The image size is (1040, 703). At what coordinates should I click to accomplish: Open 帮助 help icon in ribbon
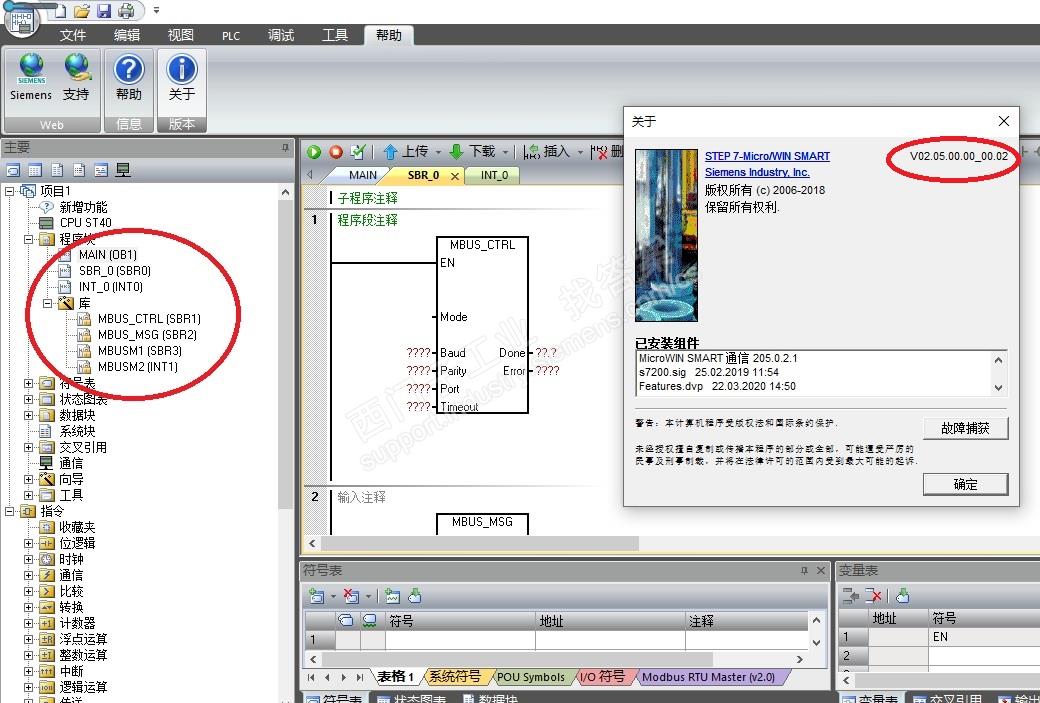point(129,77)
